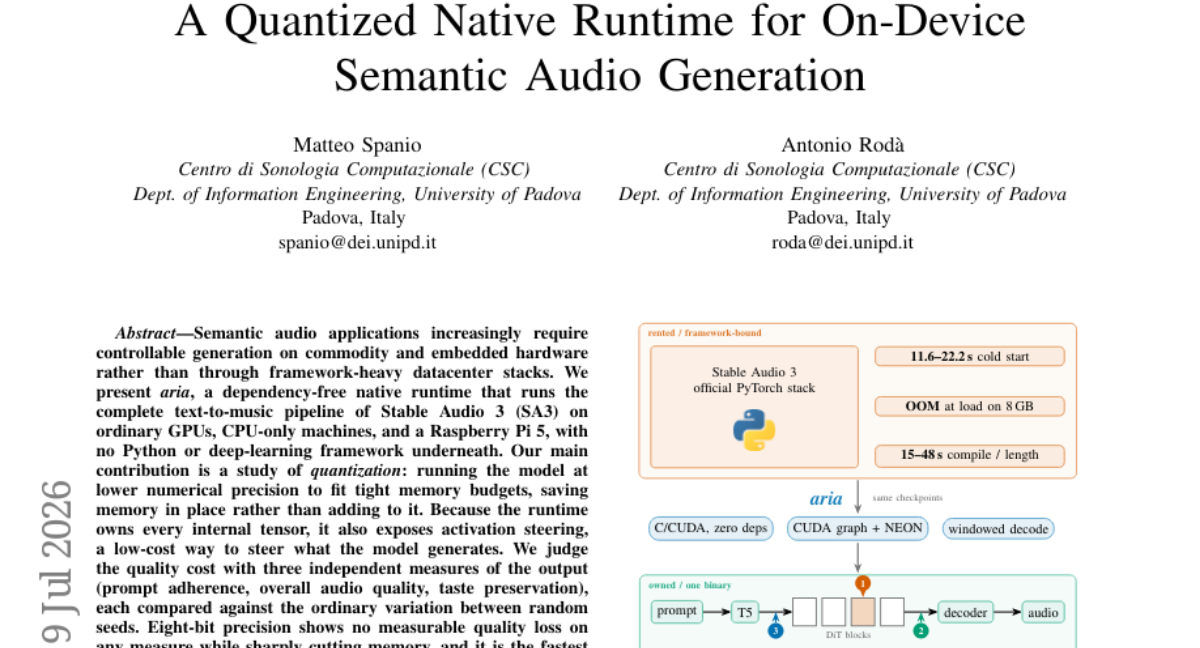
Task: Click the orange circle marker numbered 1
Action: (x=863, y=583)
